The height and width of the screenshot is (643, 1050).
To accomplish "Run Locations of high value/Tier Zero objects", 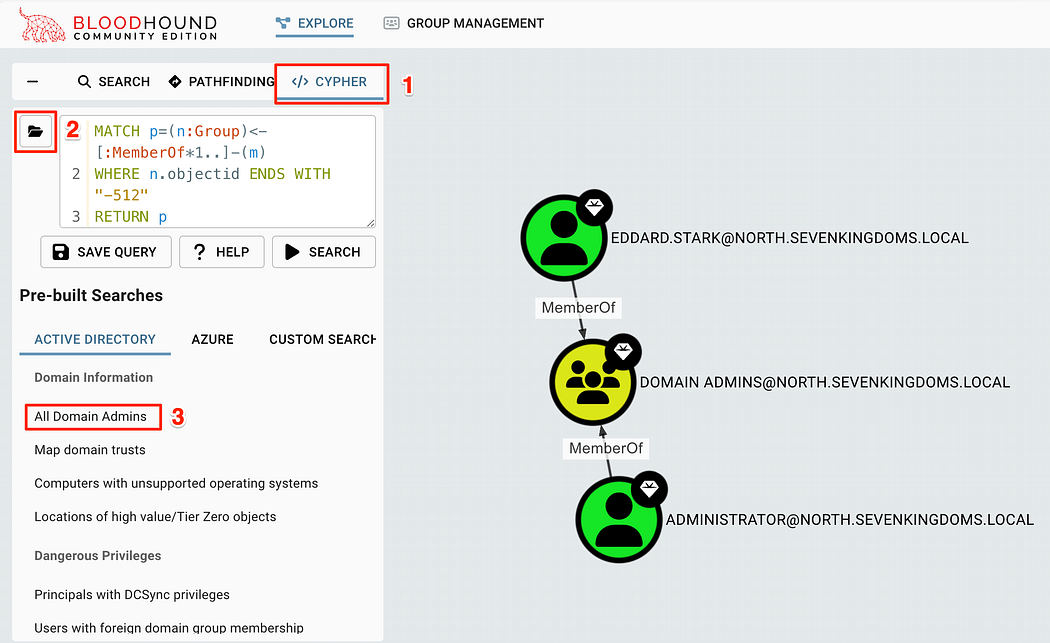I will [x=155, y=517].
